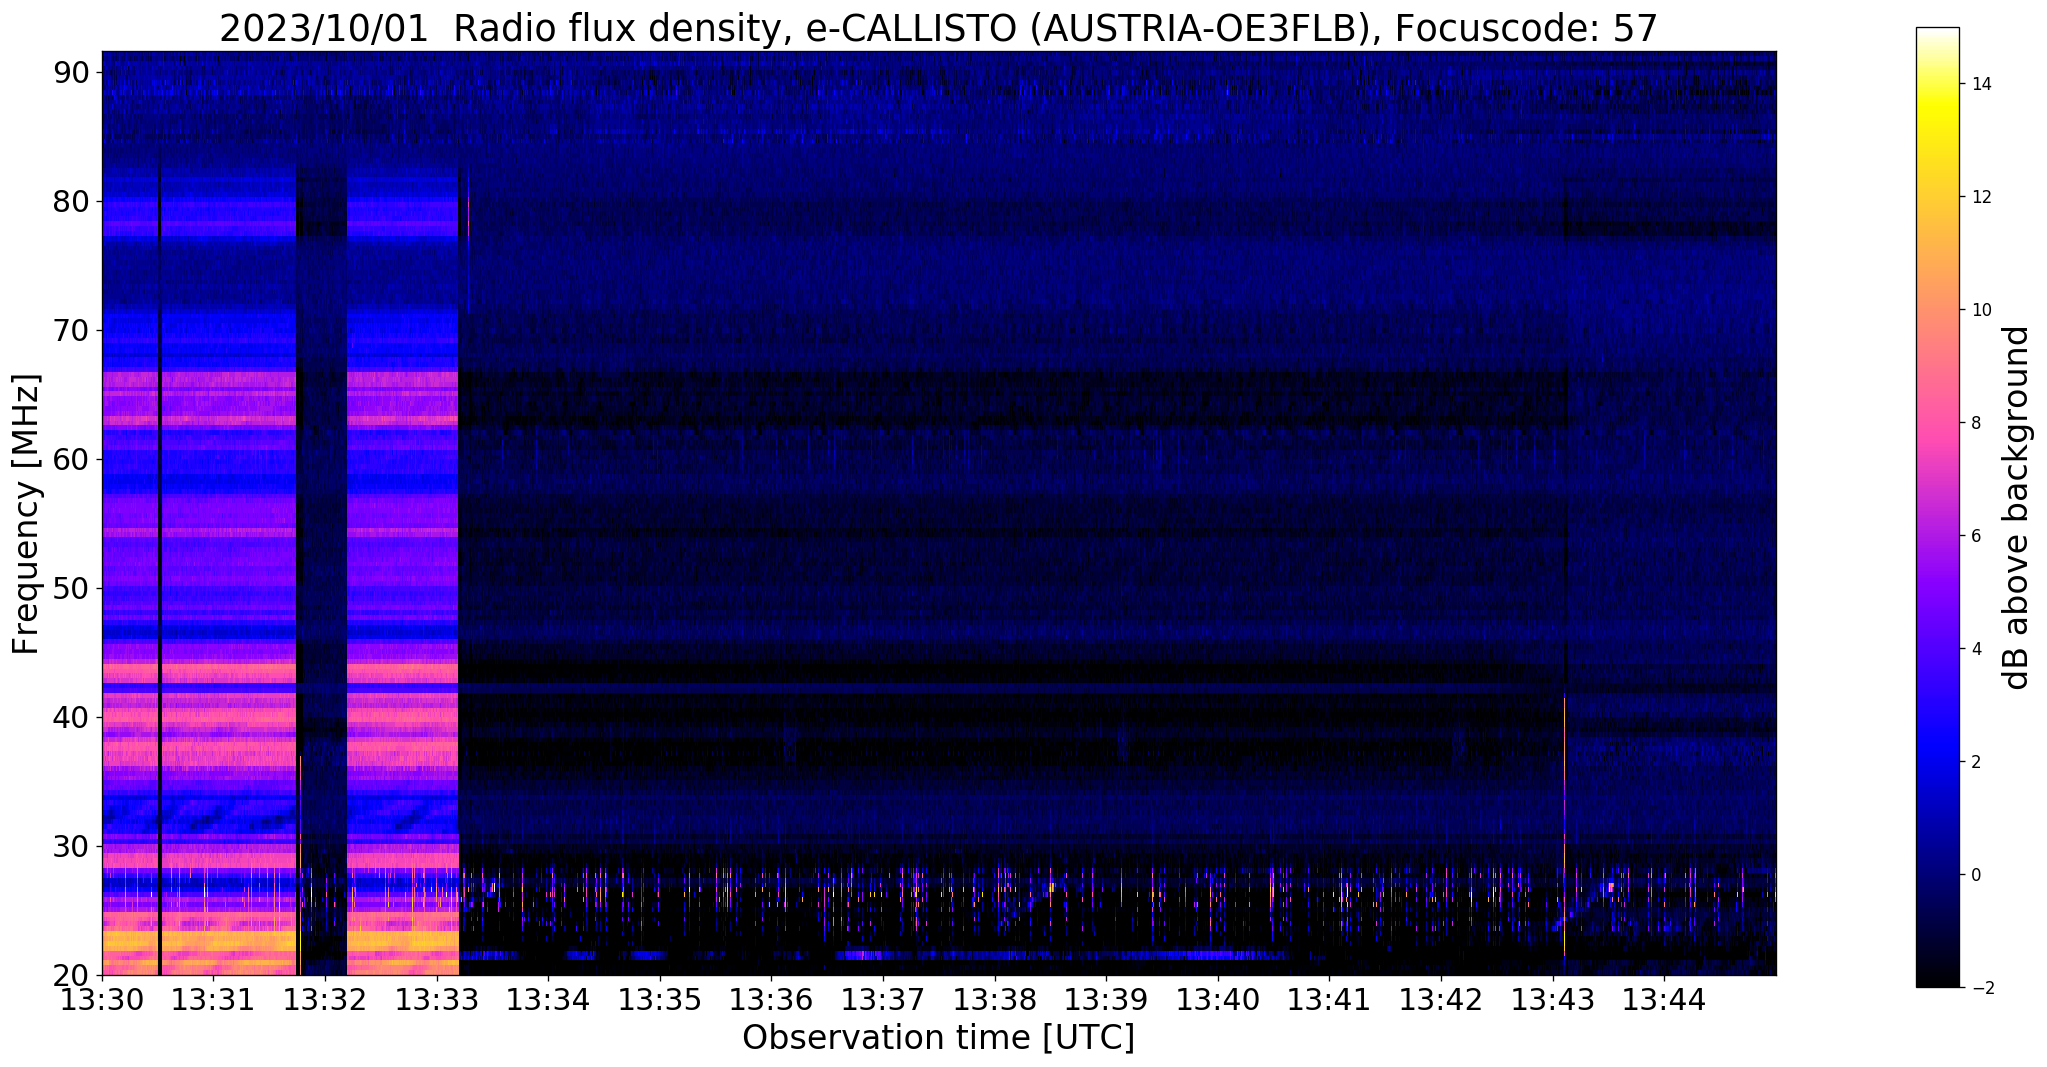Click the 13:33 time tick label
2047x1067 pixels.
click(x=436, y=999)
